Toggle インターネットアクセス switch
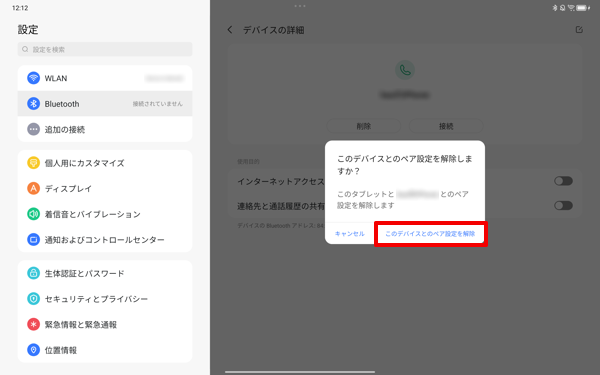The width and height of the screenshot is (600, 375). click(563, 181)
